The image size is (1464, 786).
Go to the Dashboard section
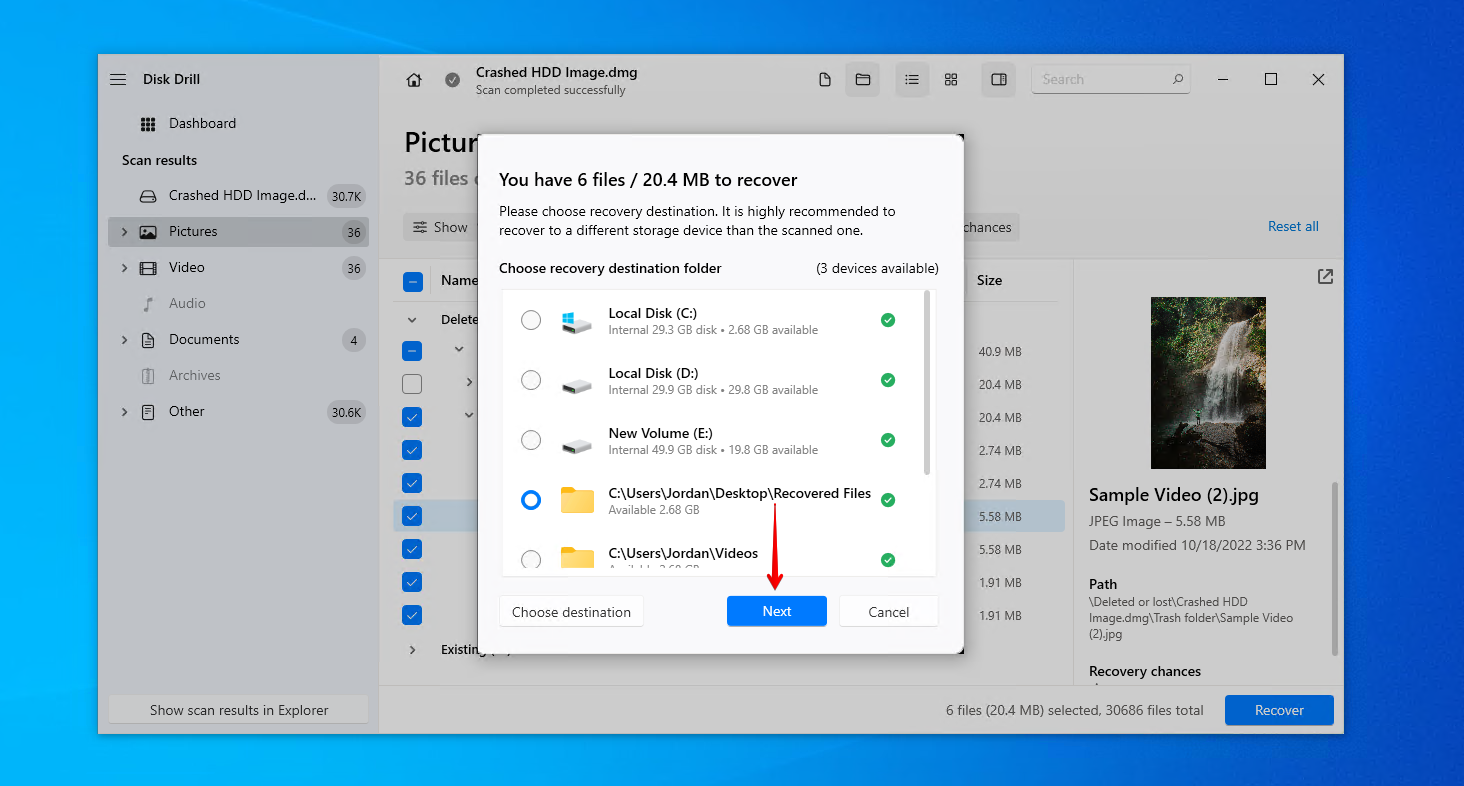pyautogui.click(x=204, y=123)
